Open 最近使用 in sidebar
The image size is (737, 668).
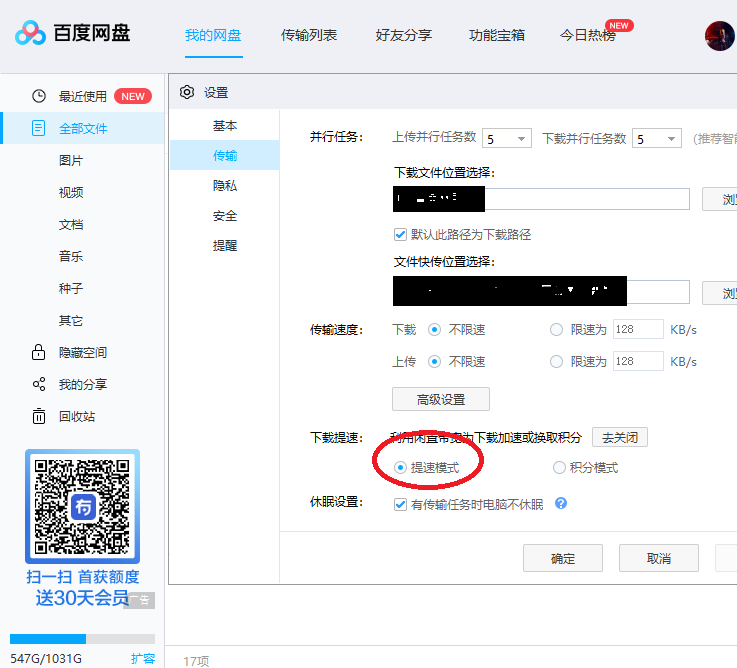coord(83,96)
